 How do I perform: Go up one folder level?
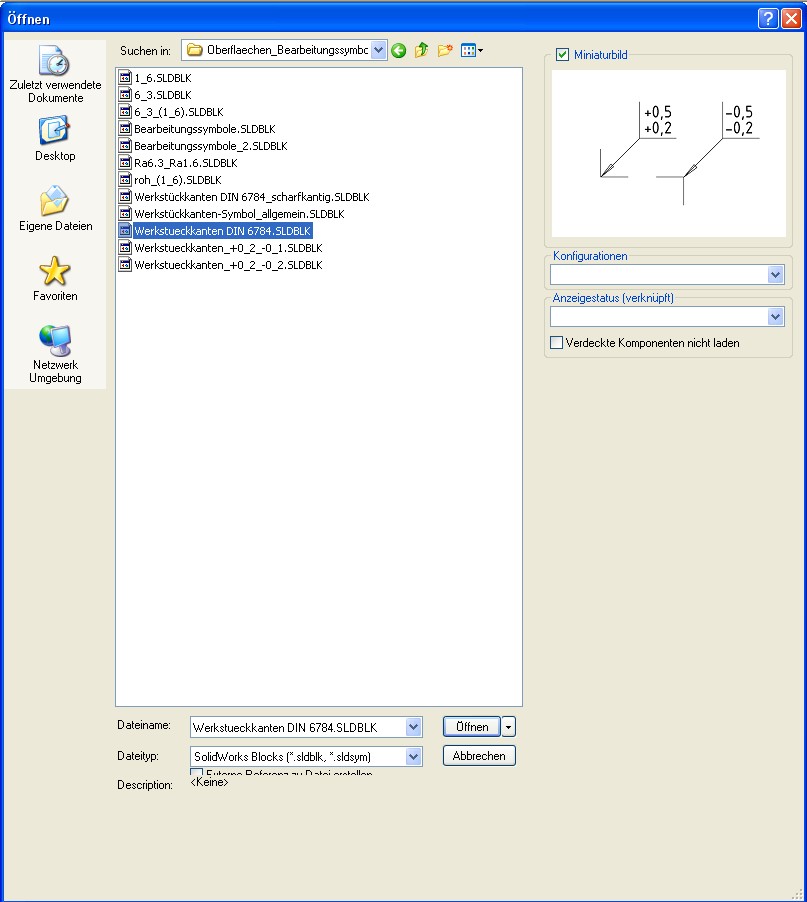tap(422, 50)
